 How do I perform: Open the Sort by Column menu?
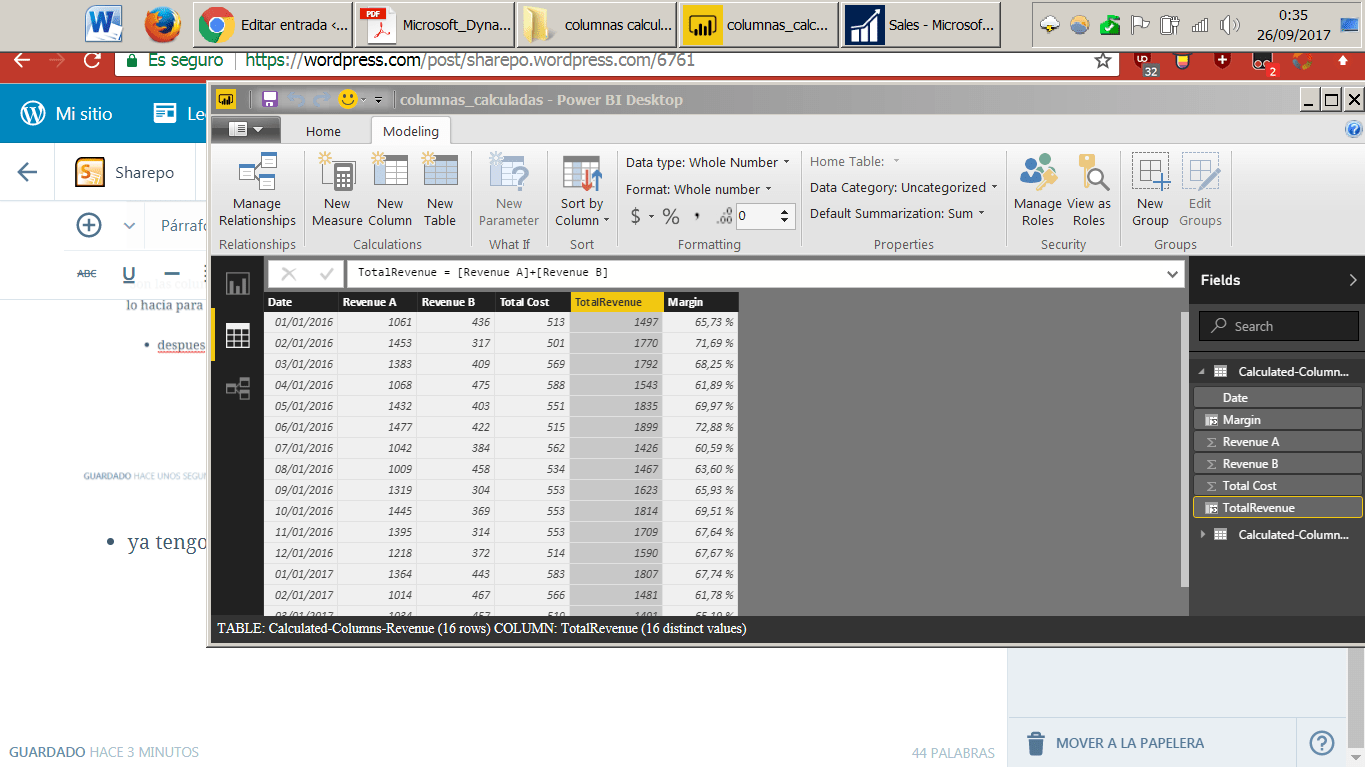tap(582, 190)
